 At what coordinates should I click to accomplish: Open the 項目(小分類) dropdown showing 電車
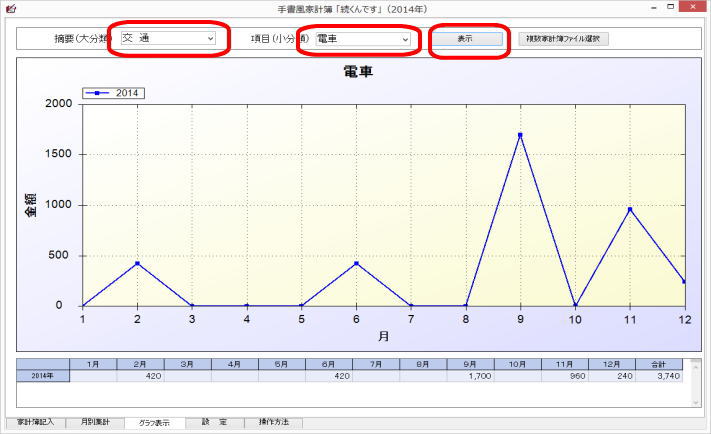tap(362, 39)
